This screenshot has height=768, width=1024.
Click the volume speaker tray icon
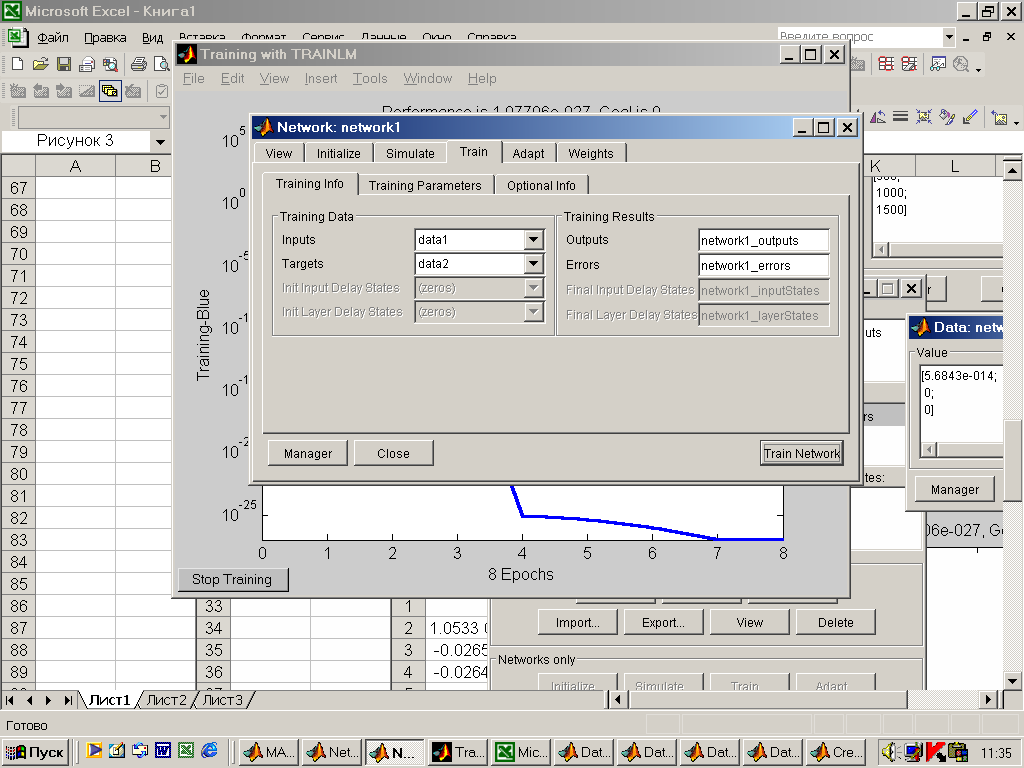[890, 752]
